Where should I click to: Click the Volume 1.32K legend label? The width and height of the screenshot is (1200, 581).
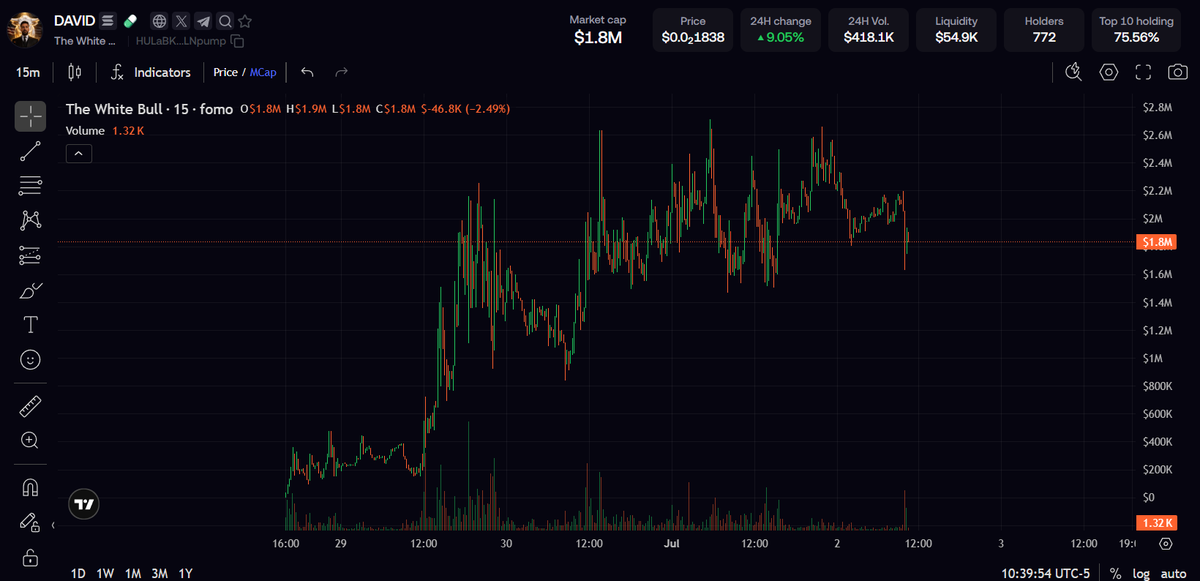(105, 131)
